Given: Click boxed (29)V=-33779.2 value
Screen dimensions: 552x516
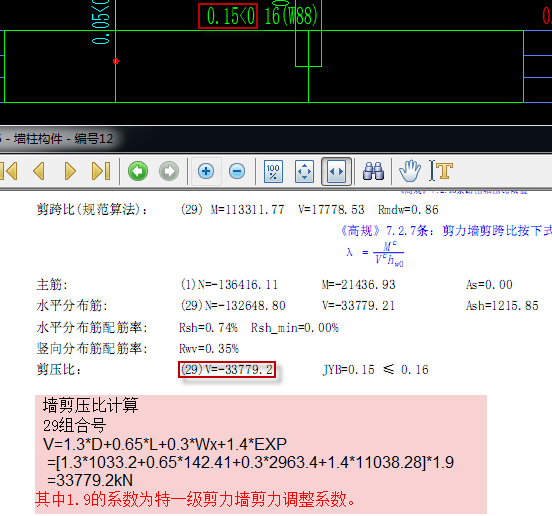Looking at the screenshot, I should coord(227,370).
